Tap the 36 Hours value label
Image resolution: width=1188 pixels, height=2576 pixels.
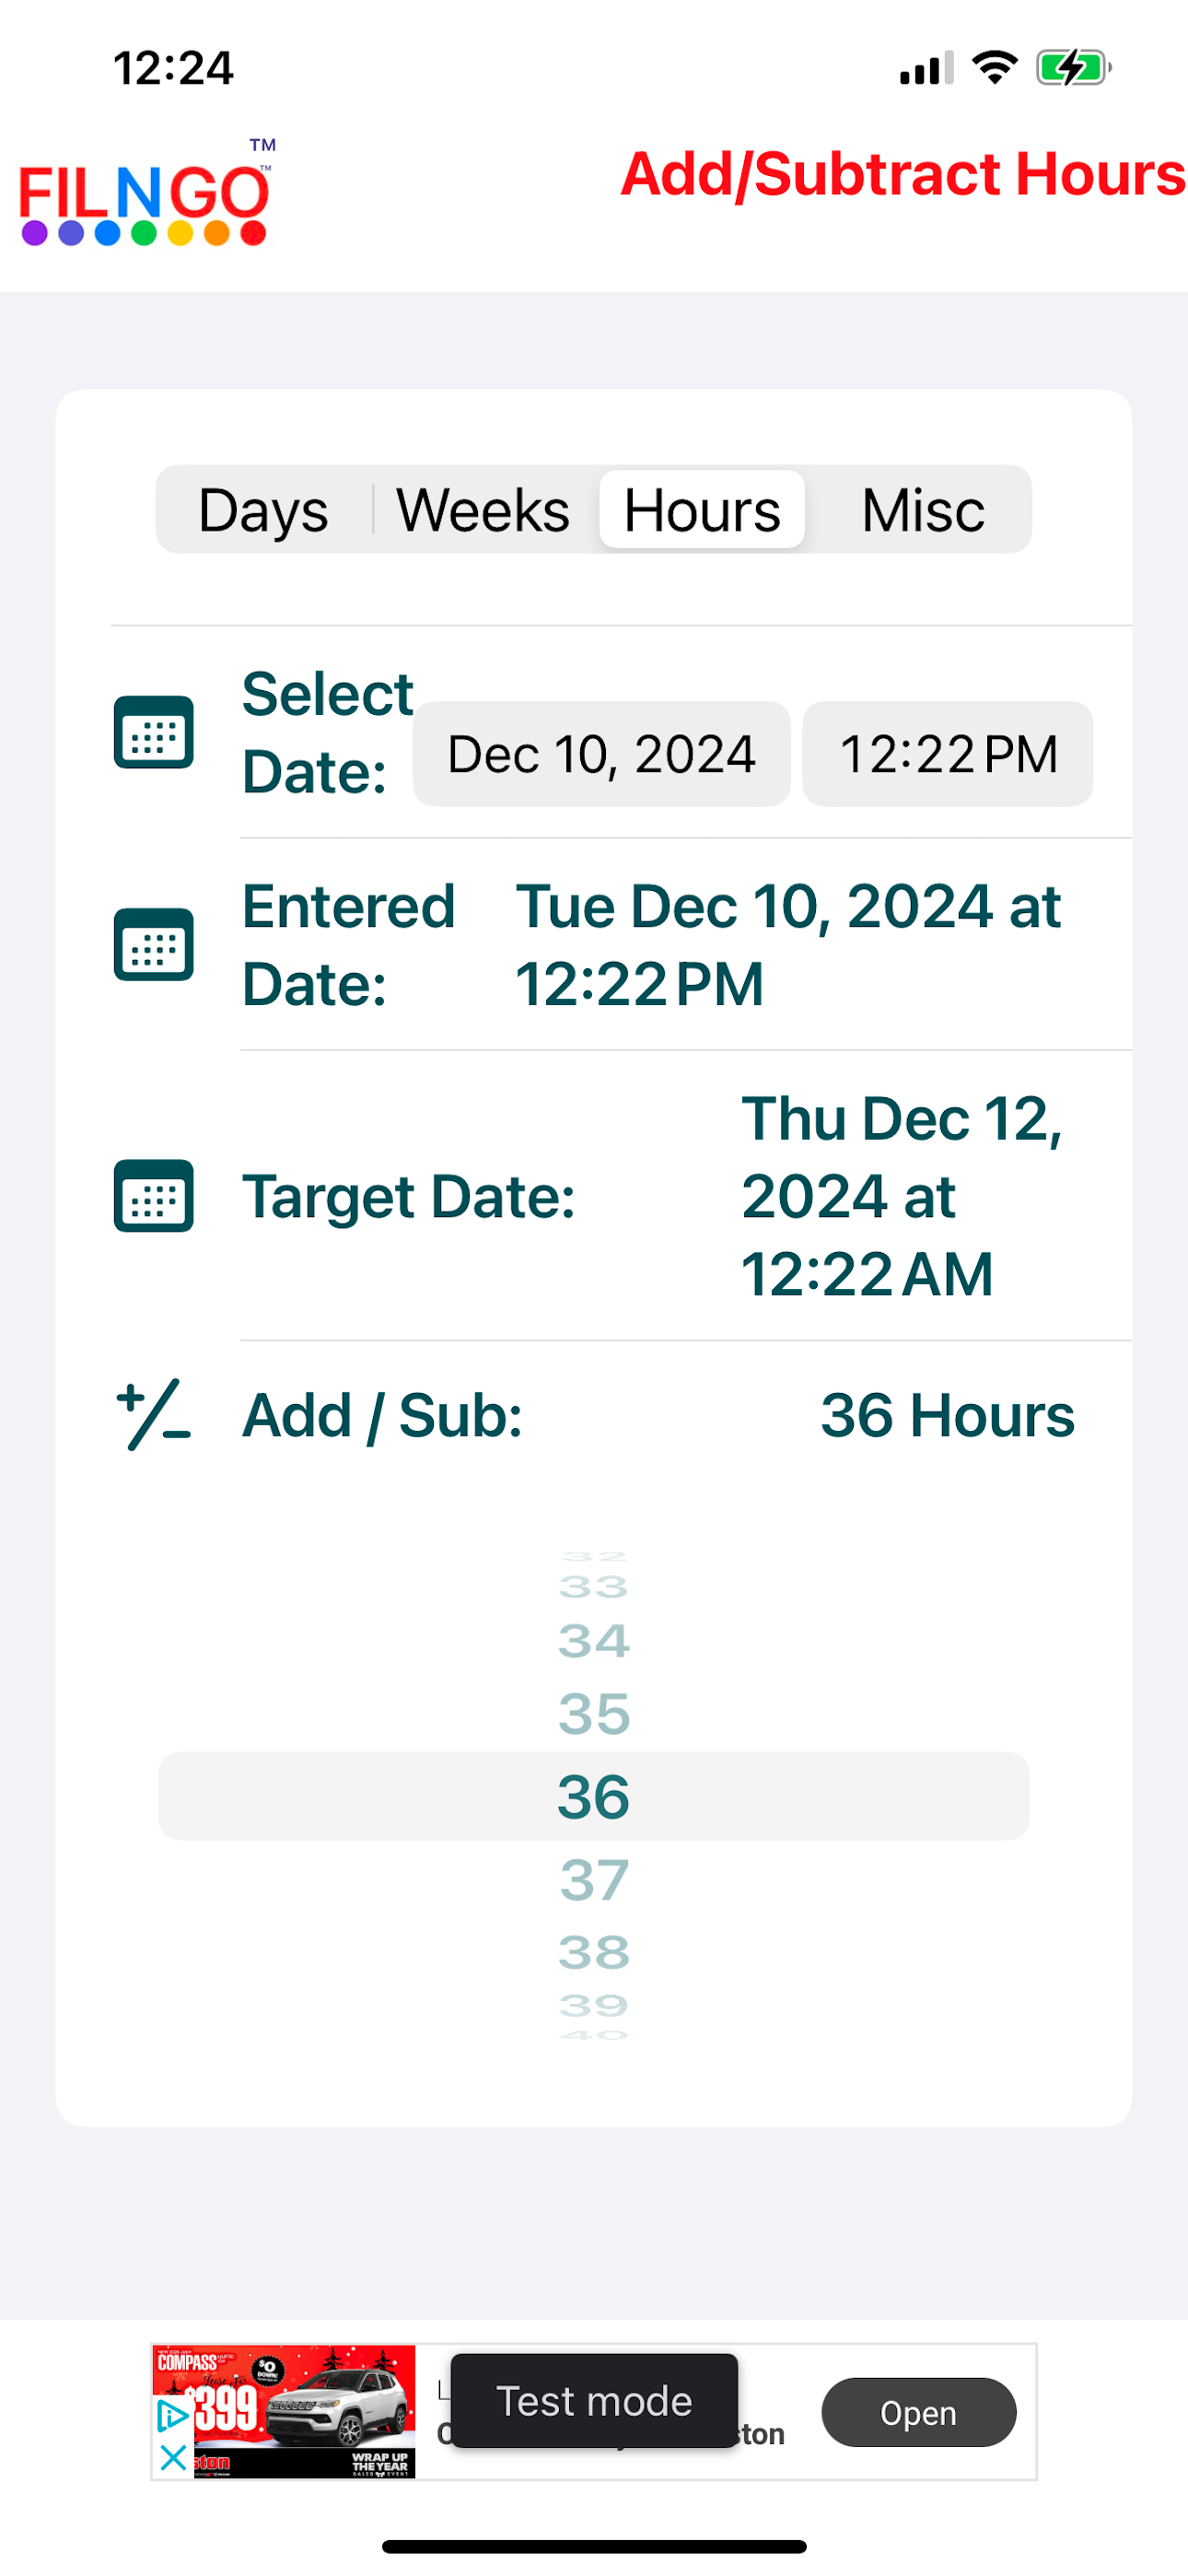pyautogui.click(x=947, y=1415)
